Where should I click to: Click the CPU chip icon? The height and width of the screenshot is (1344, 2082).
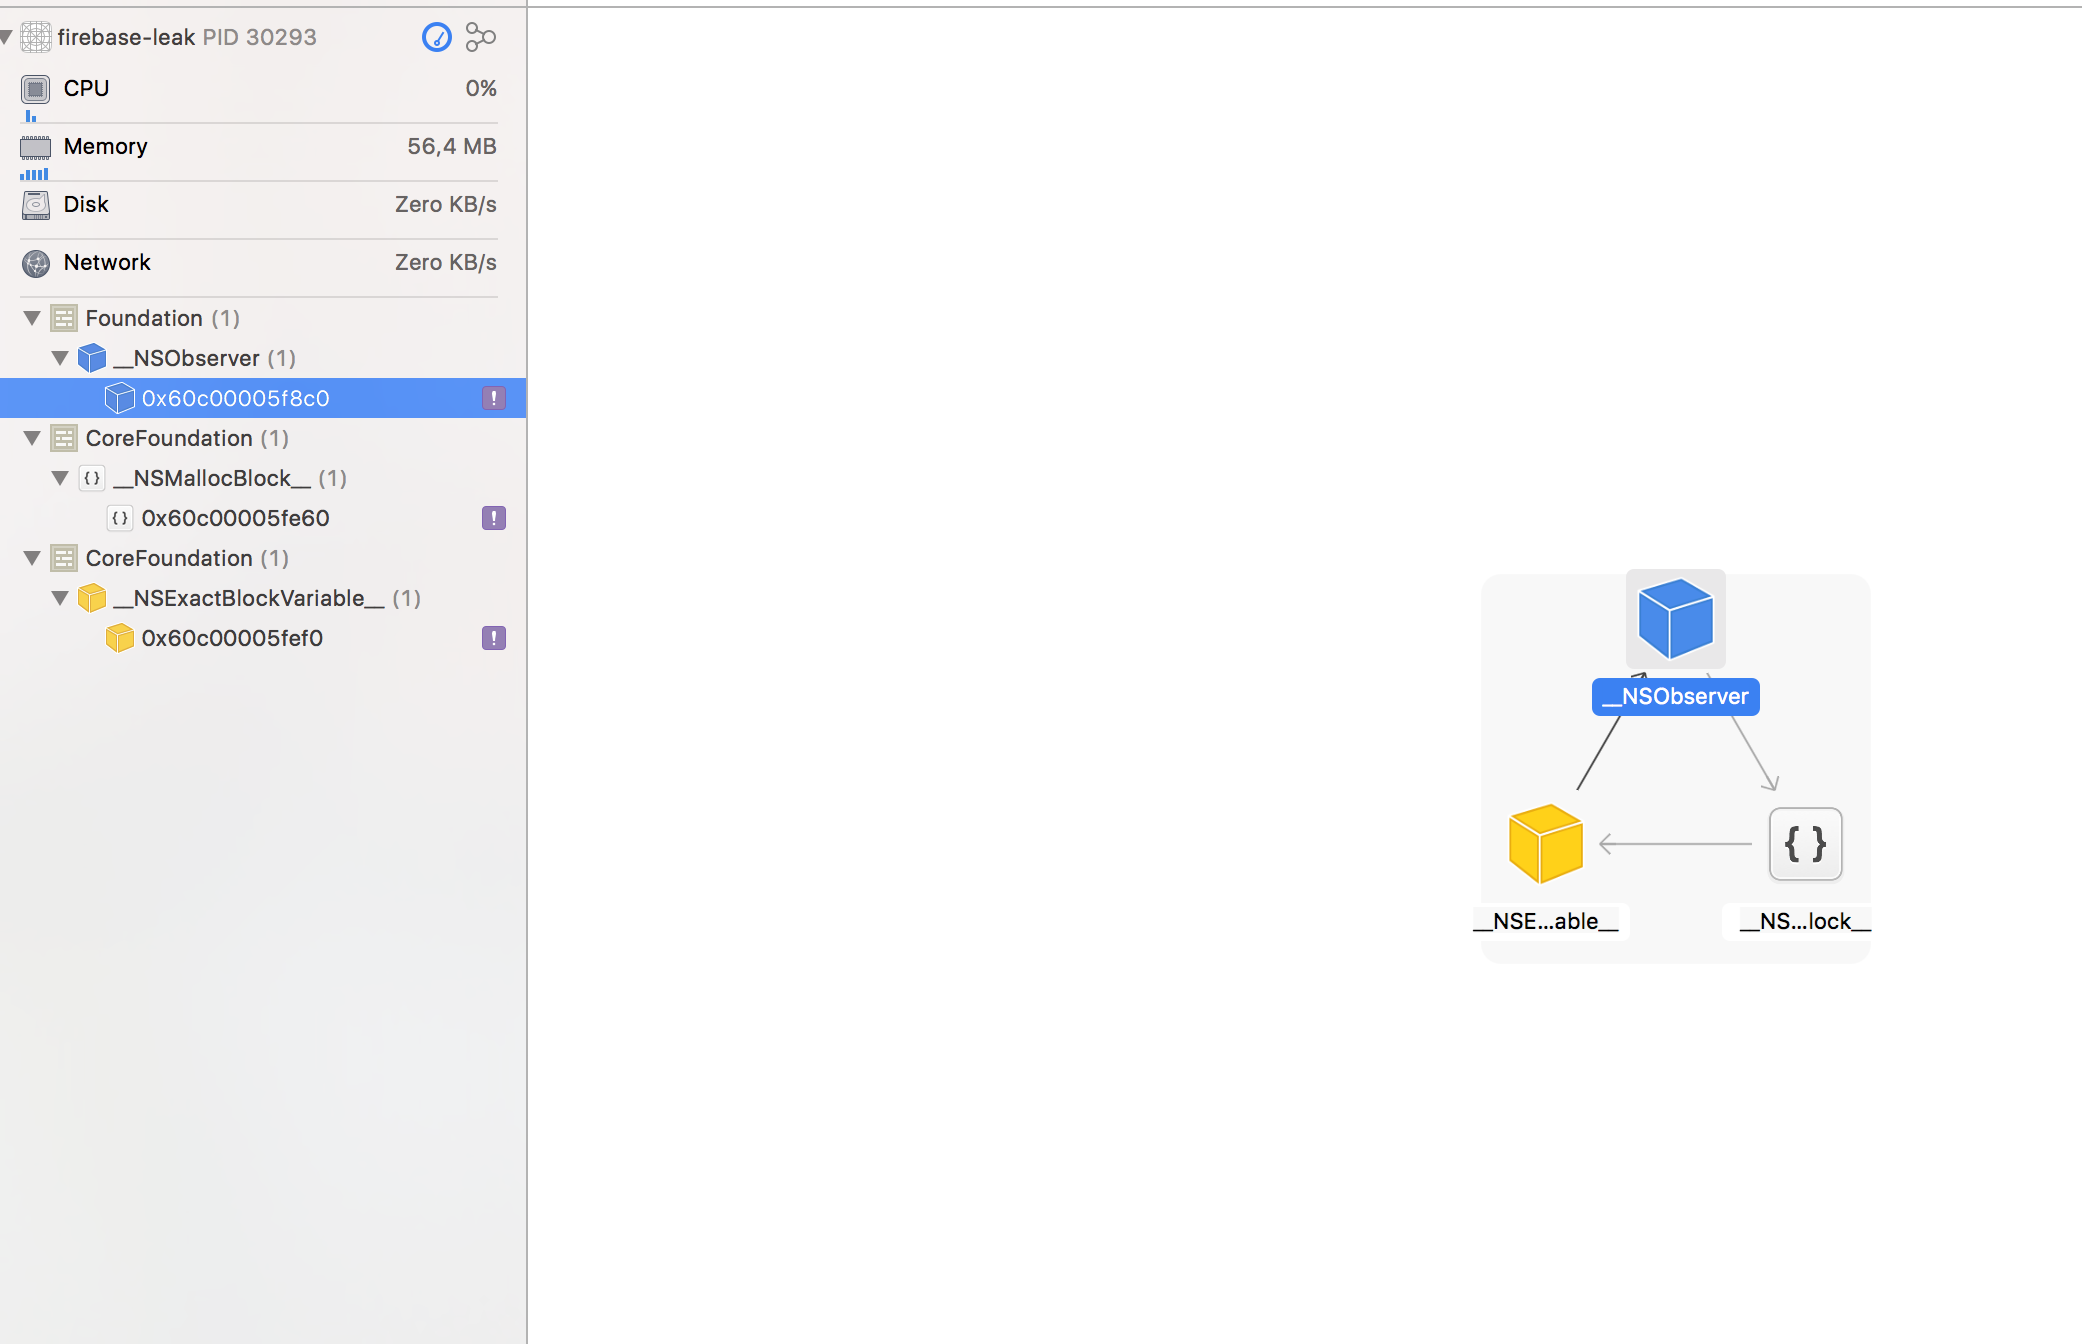[x=35, y=89]
